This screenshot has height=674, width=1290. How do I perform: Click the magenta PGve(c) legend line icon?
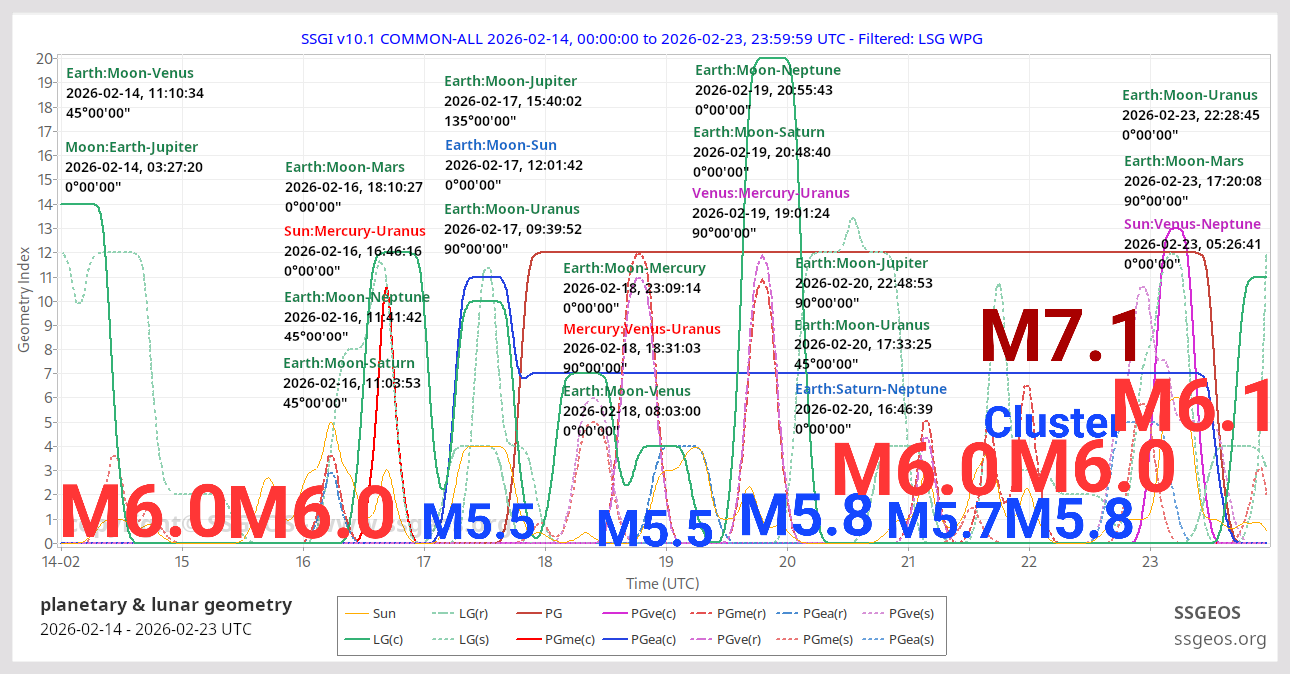point(614,613)
